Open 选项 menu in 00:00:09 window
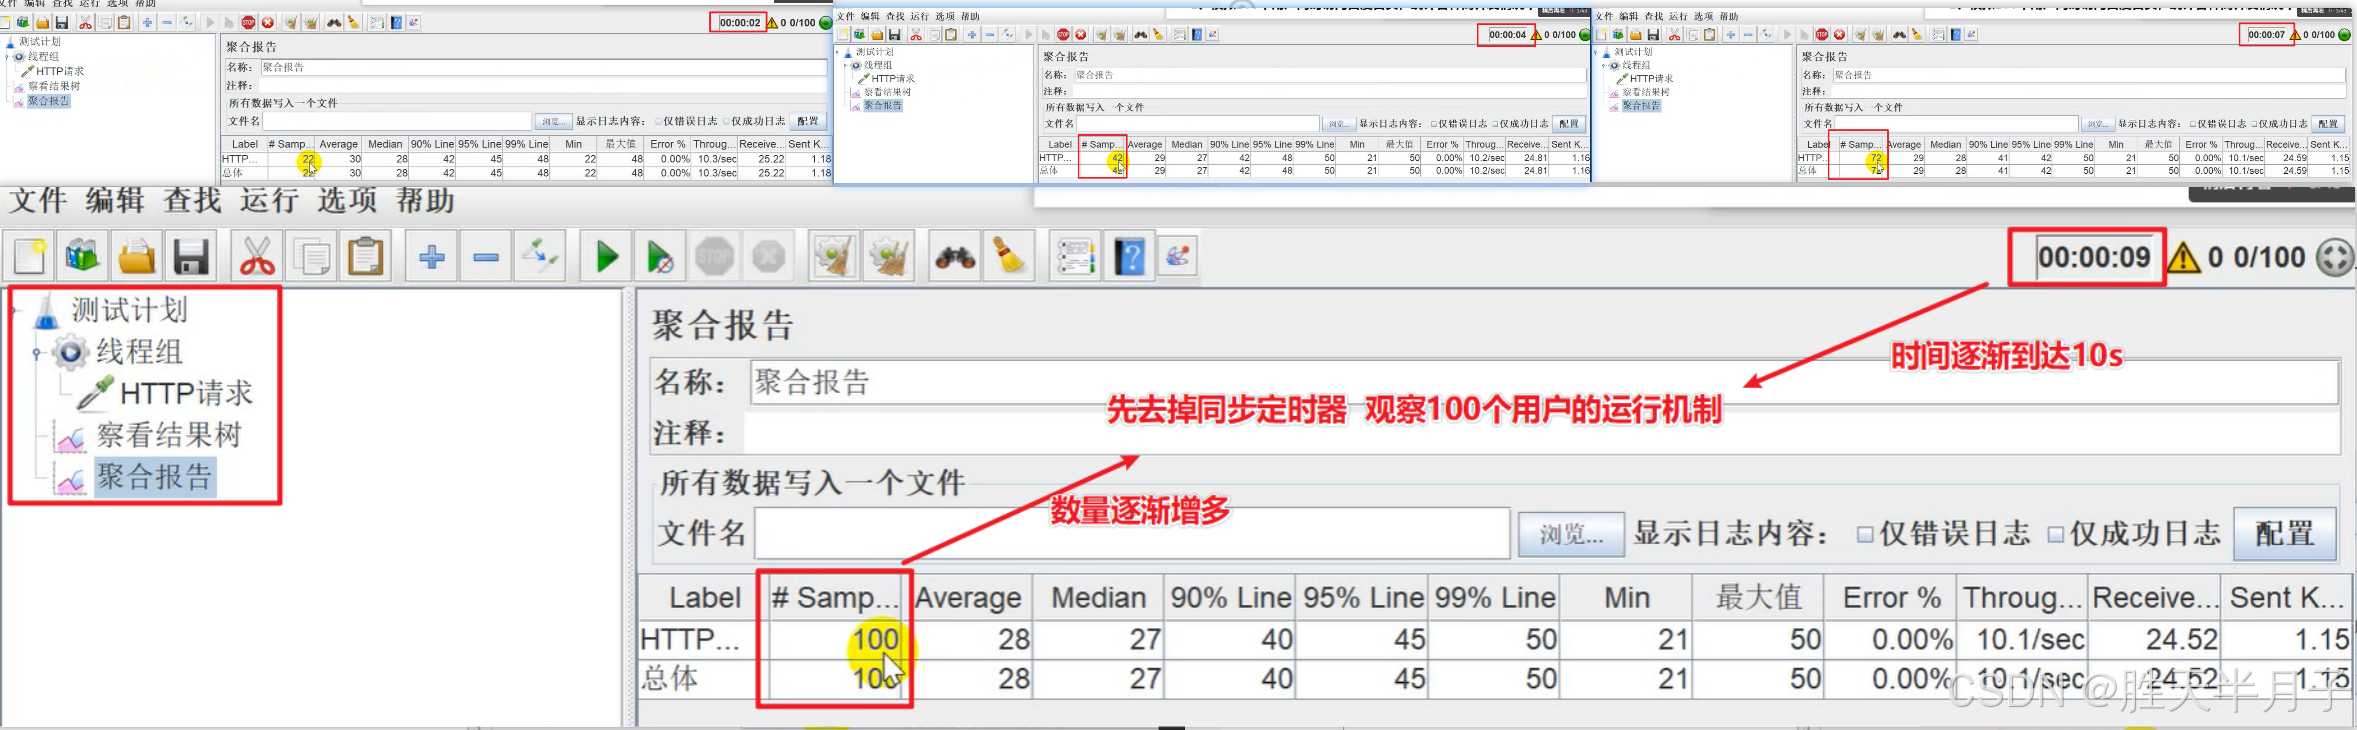 [x=348, y=200]
